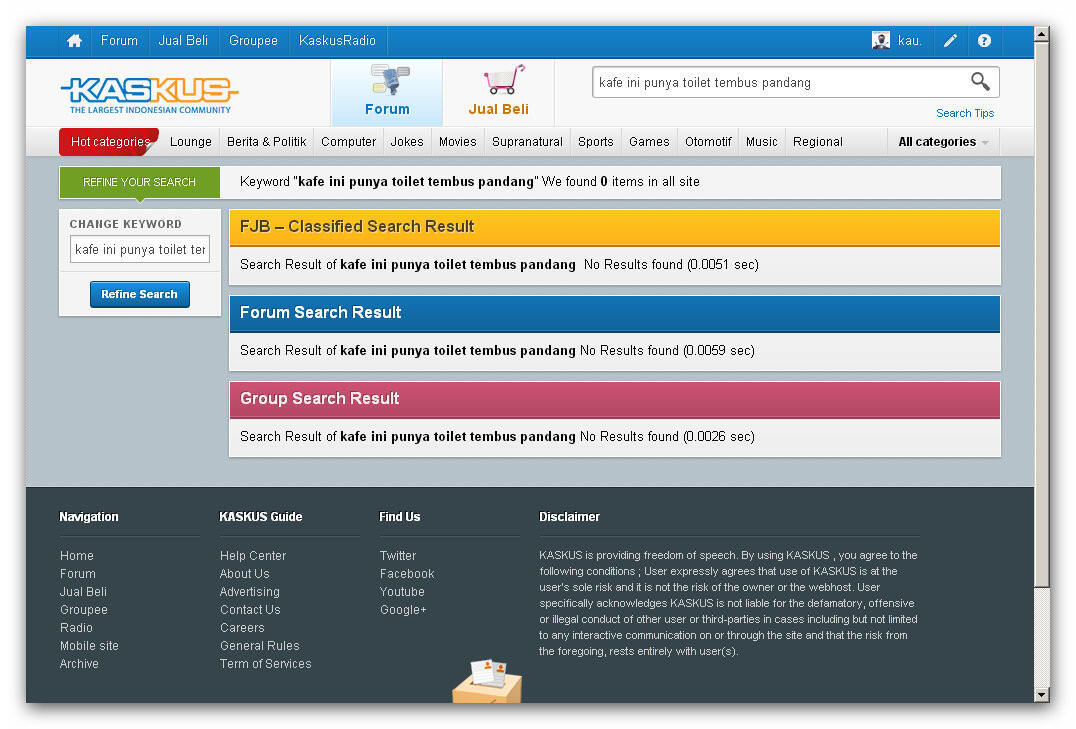1076x729 pixels.
Task: Focus the Change Keyword input field
Action: (x=140, y=249)
